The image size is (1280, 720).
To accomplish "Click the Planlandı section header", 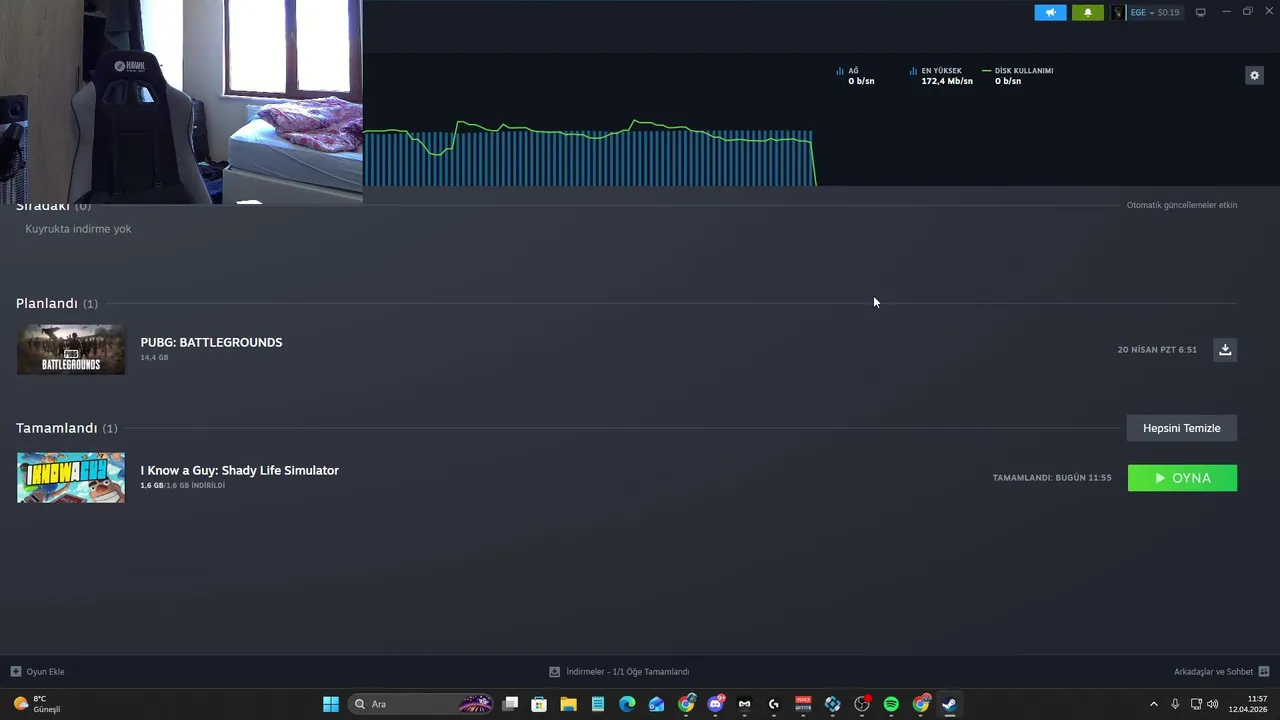I will 57,303.
